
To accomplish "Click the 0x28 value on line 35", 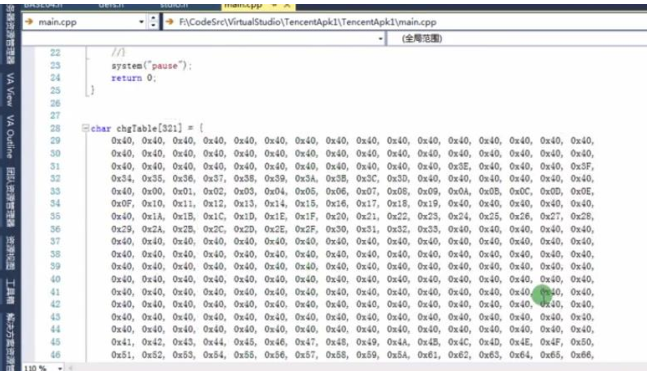I will tap(582, 216).
